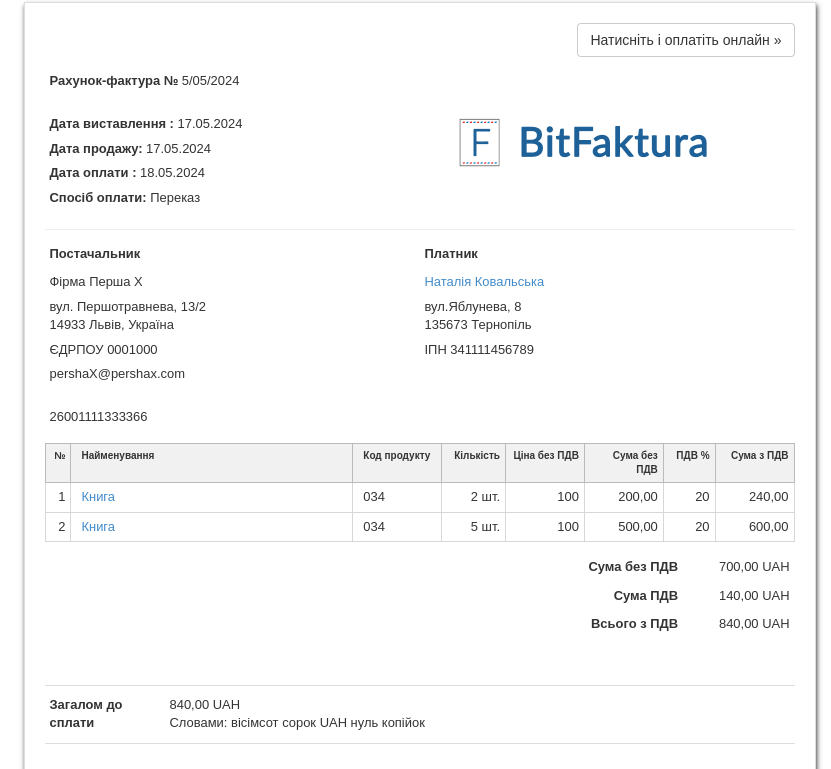Viewport: 831px width, 769px height.
Task: Click the Постачальник section heading
Action: tap(95, 254)
